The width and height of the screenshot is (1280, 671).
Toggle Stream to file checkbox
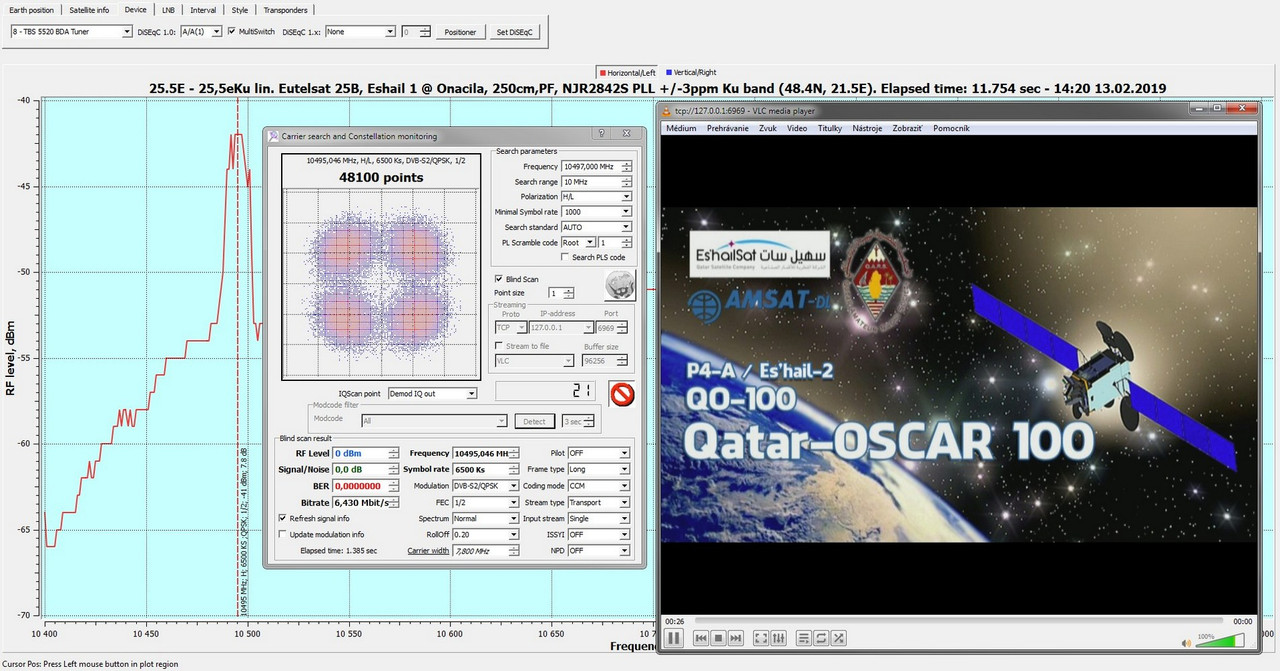click(499, 346)
